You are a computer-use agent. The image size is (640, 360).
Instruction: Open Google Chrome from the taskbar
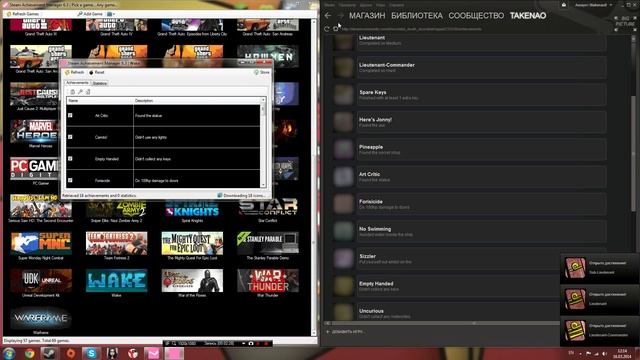tap(29, 353)
